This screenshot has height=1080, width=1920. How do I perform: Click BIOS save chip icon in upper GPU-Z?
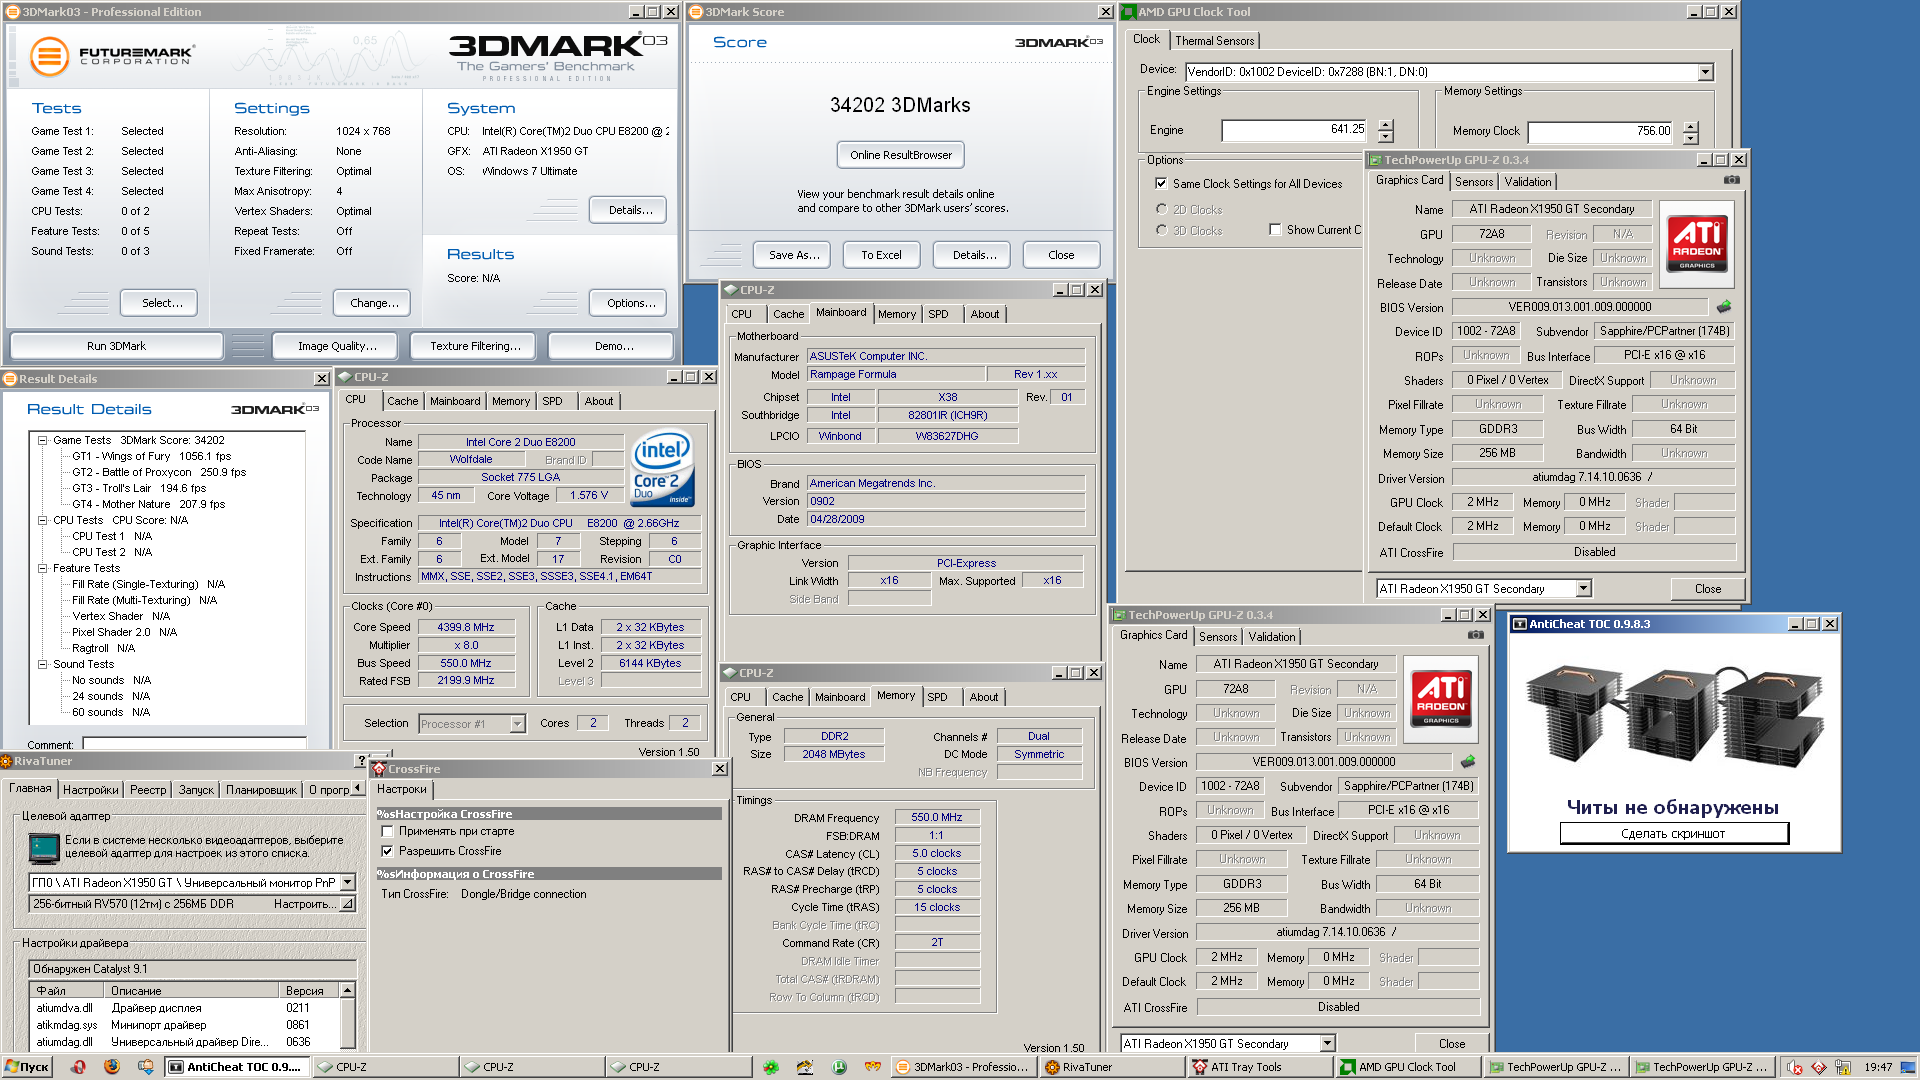click(x=1724, y=307)
